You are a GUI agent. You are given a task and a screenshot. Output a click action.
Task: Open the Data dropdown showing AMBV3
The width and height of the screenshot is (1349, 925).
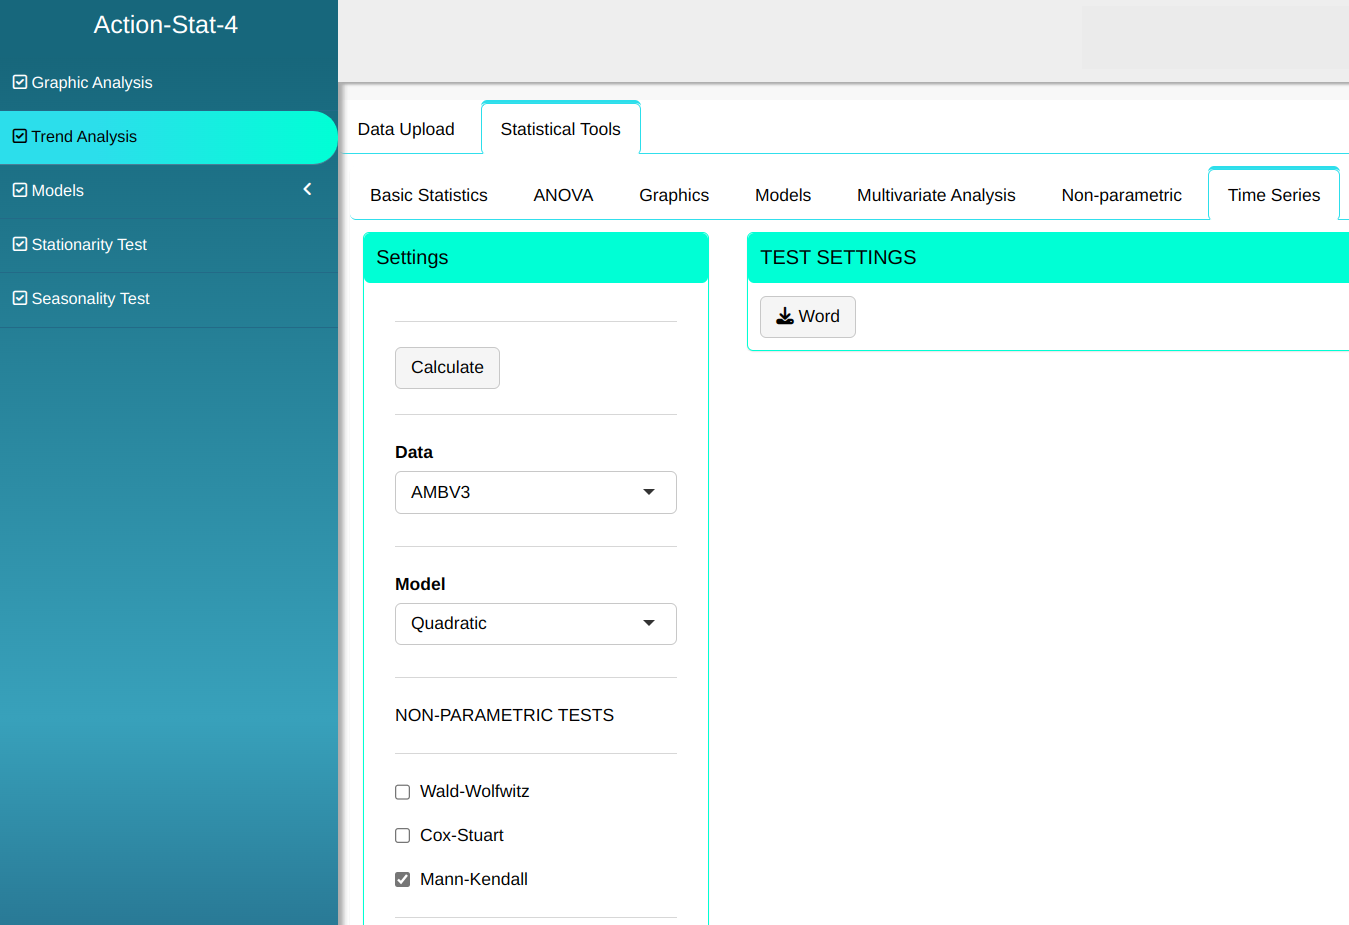click(x=535, y=492)
